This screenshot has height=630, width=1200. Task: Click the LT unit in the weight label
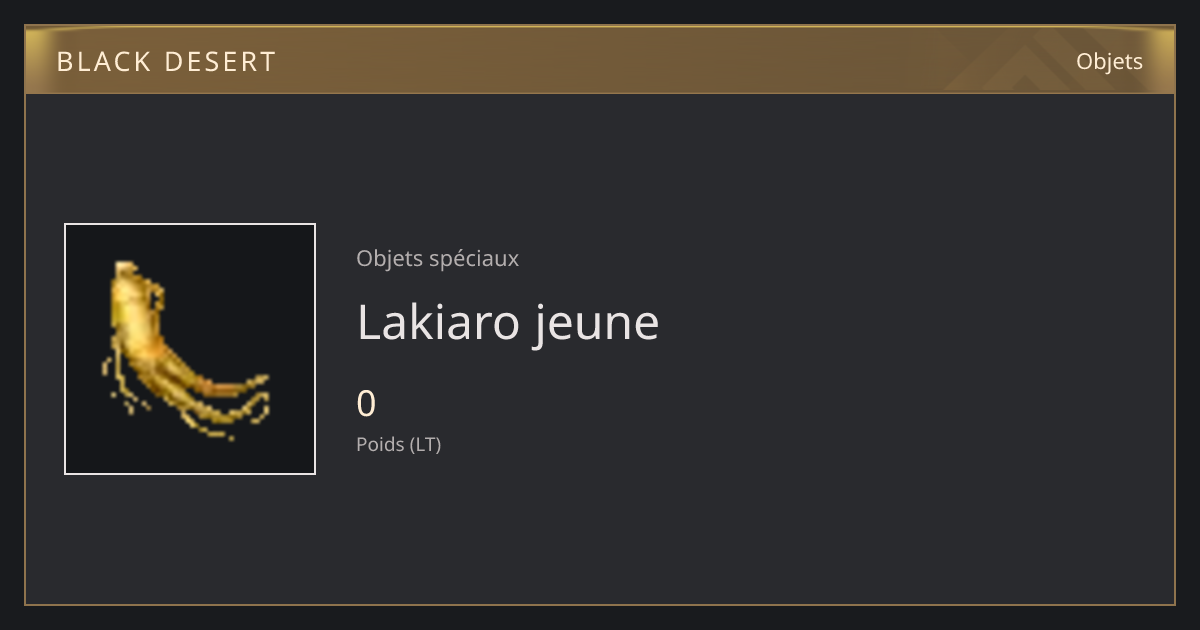coord(425,444)
